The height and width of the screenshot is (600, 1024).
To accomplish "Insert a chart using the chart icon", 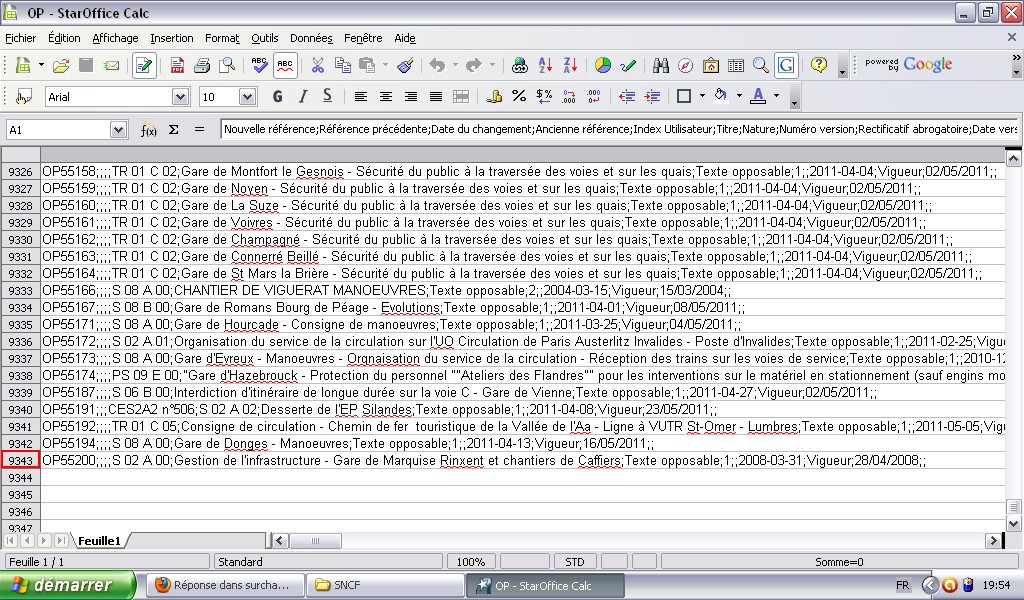I will click(603, 66).
